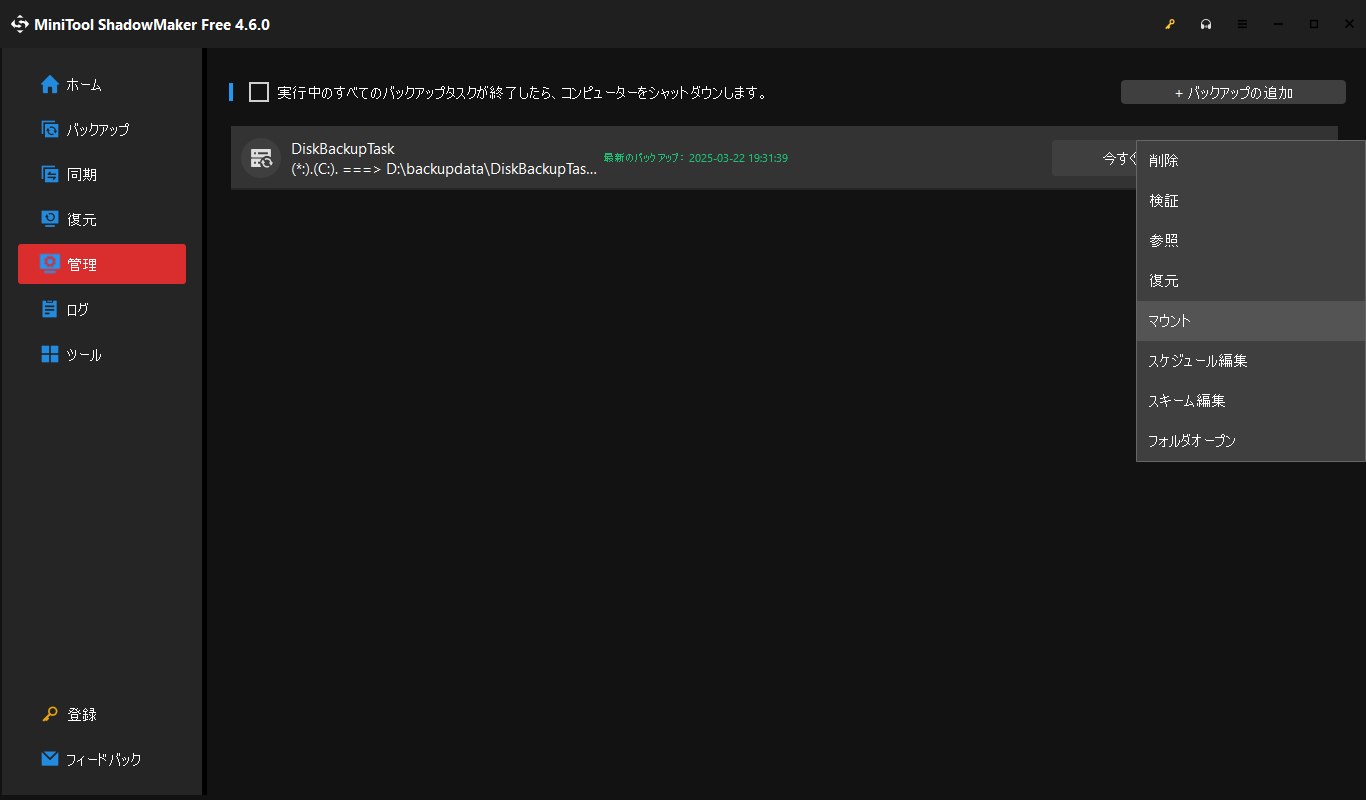
Task: Click the Tools (ツール) grid icon
Action: click(x=50, y=354)
